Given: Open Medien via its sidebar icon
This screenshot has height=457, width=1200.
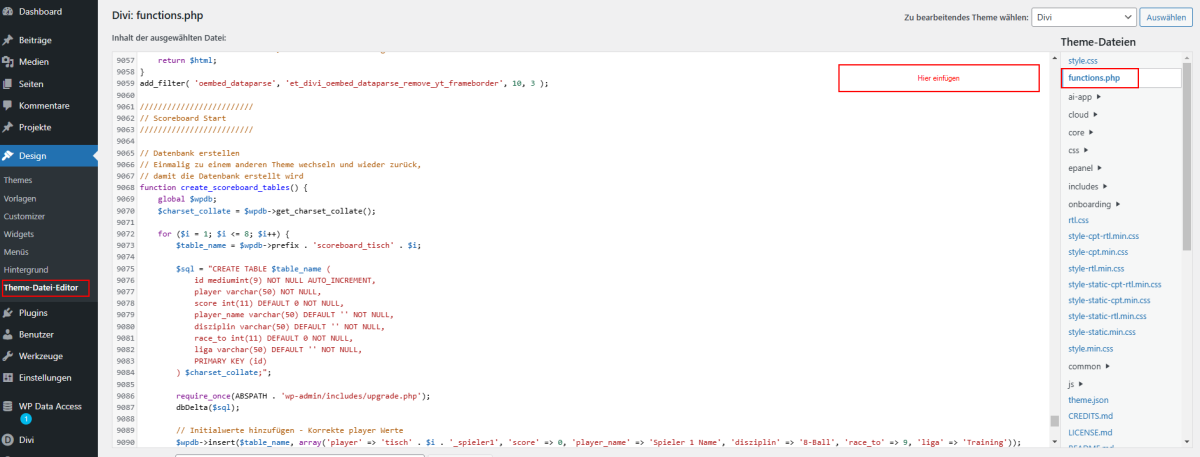Looking at the screenshot, I should [x=8, y=62].
